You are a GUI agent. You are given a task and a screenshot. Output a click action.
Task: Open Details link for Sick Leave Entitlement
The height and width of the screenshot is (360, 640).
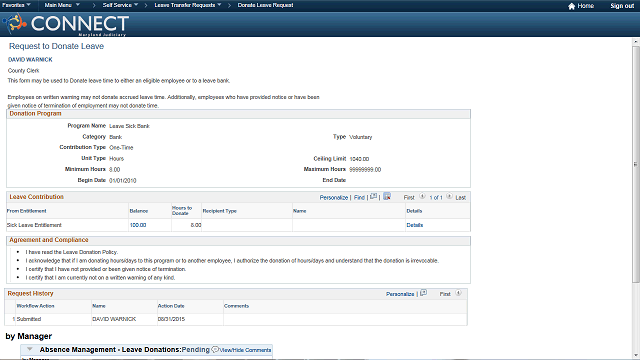tap(415, 225)
